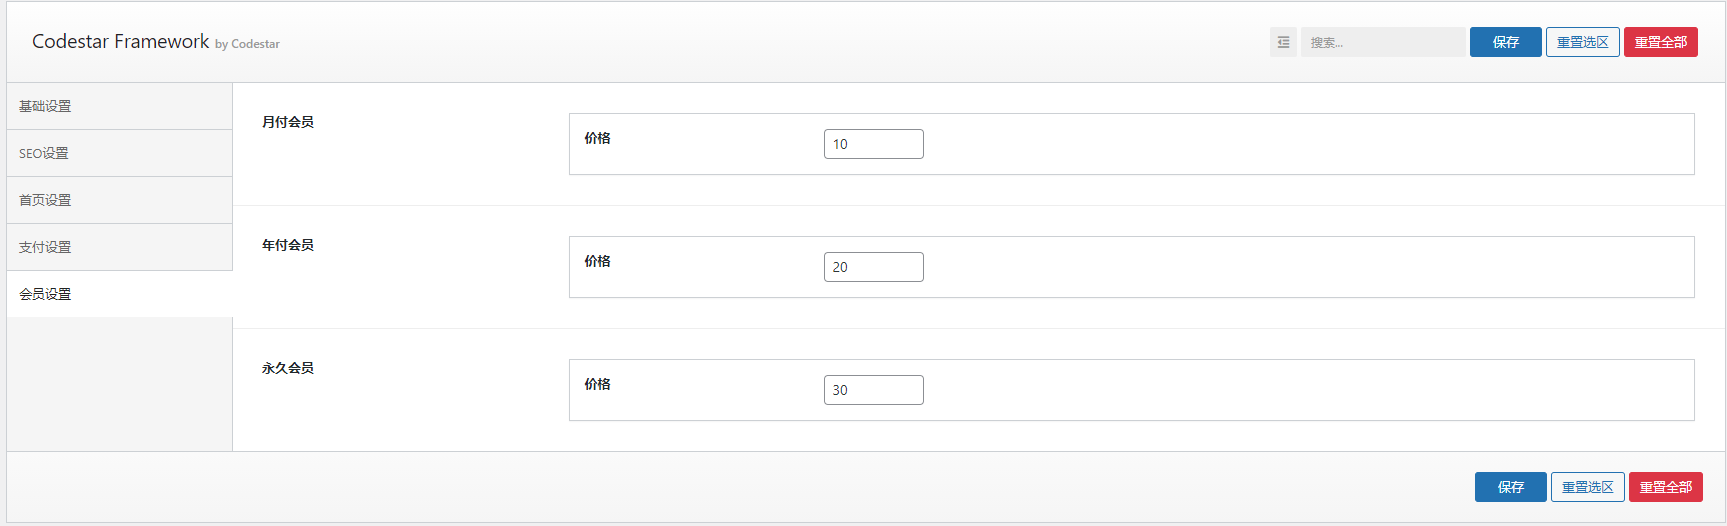Click the top red 重置全部 button
This screenshot has height=526, width=1727.
(x=1660, y=42)
